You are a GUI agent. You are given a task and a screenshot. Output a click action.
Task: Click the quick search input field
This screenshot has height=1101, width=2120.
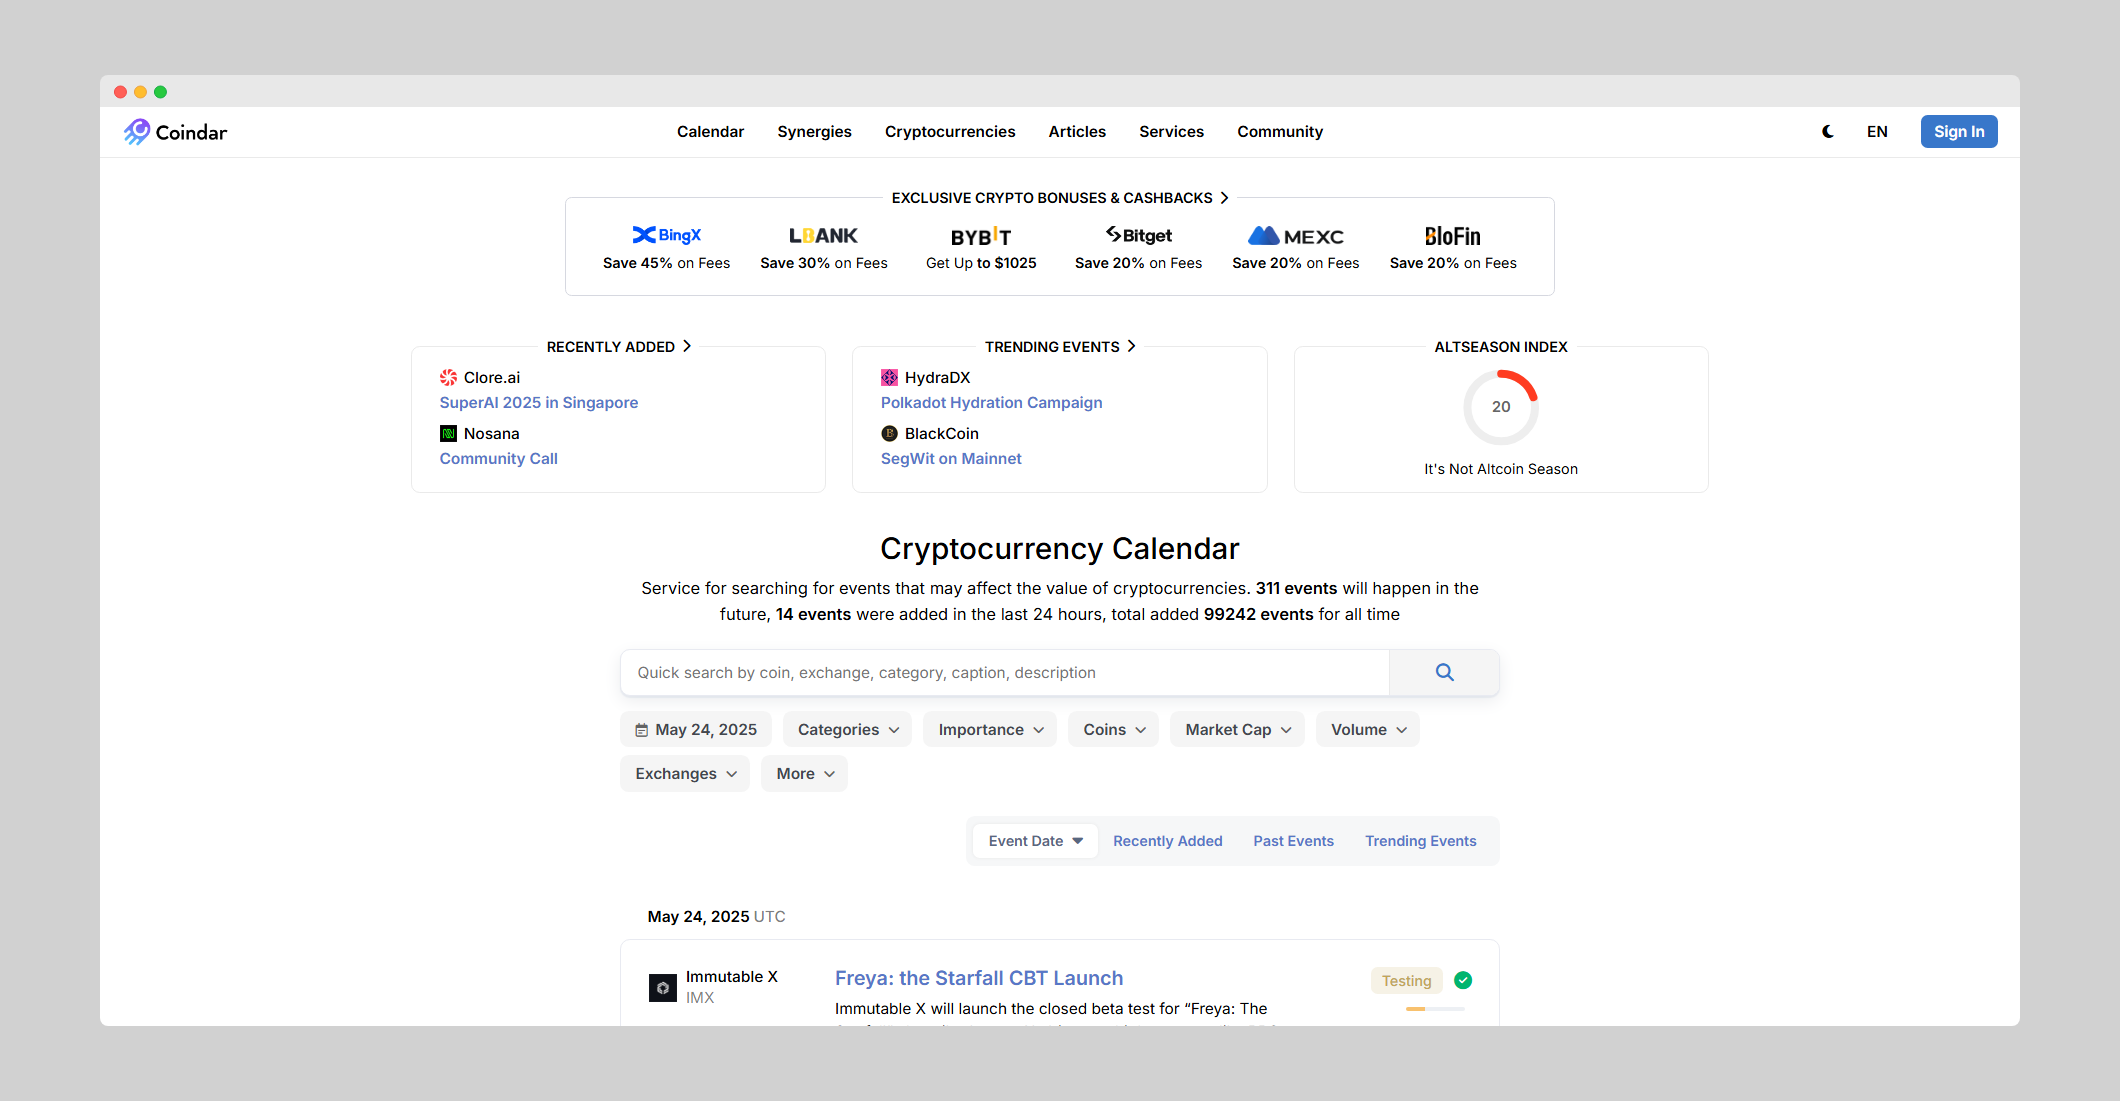1004,673
